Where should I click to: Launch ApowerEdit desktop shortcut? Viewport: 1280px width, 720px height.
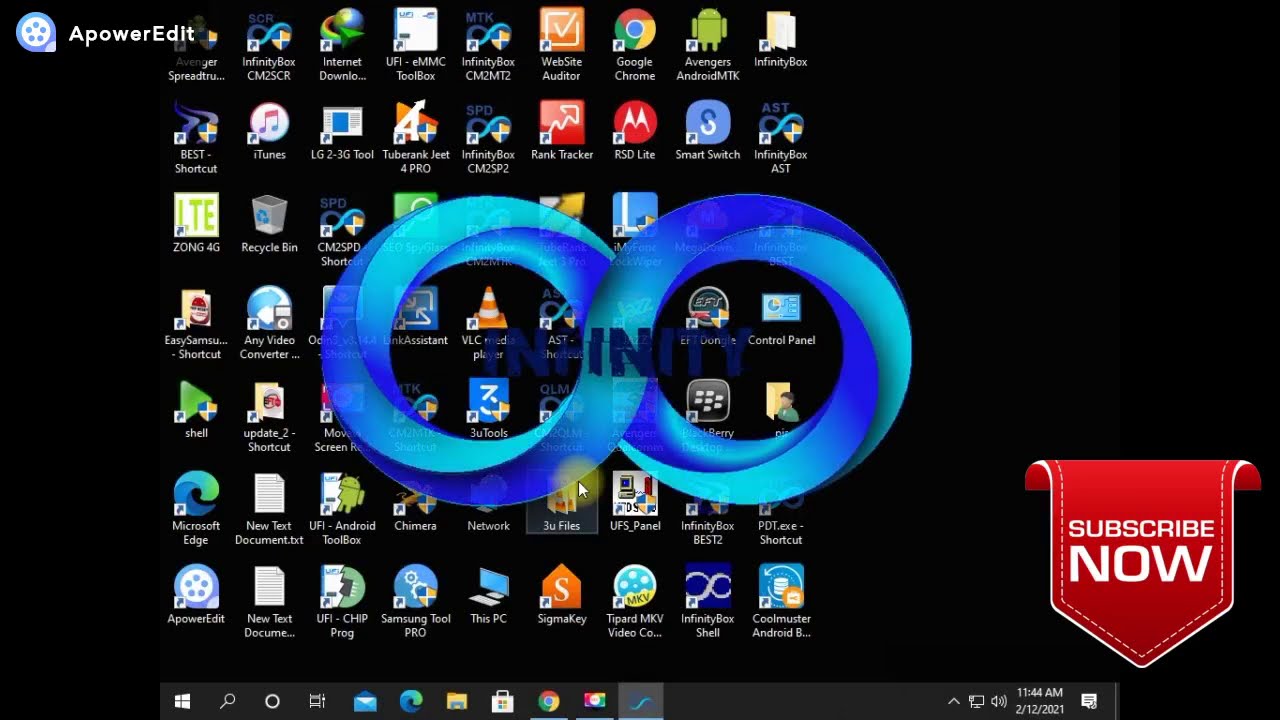(x=196, y=596)
